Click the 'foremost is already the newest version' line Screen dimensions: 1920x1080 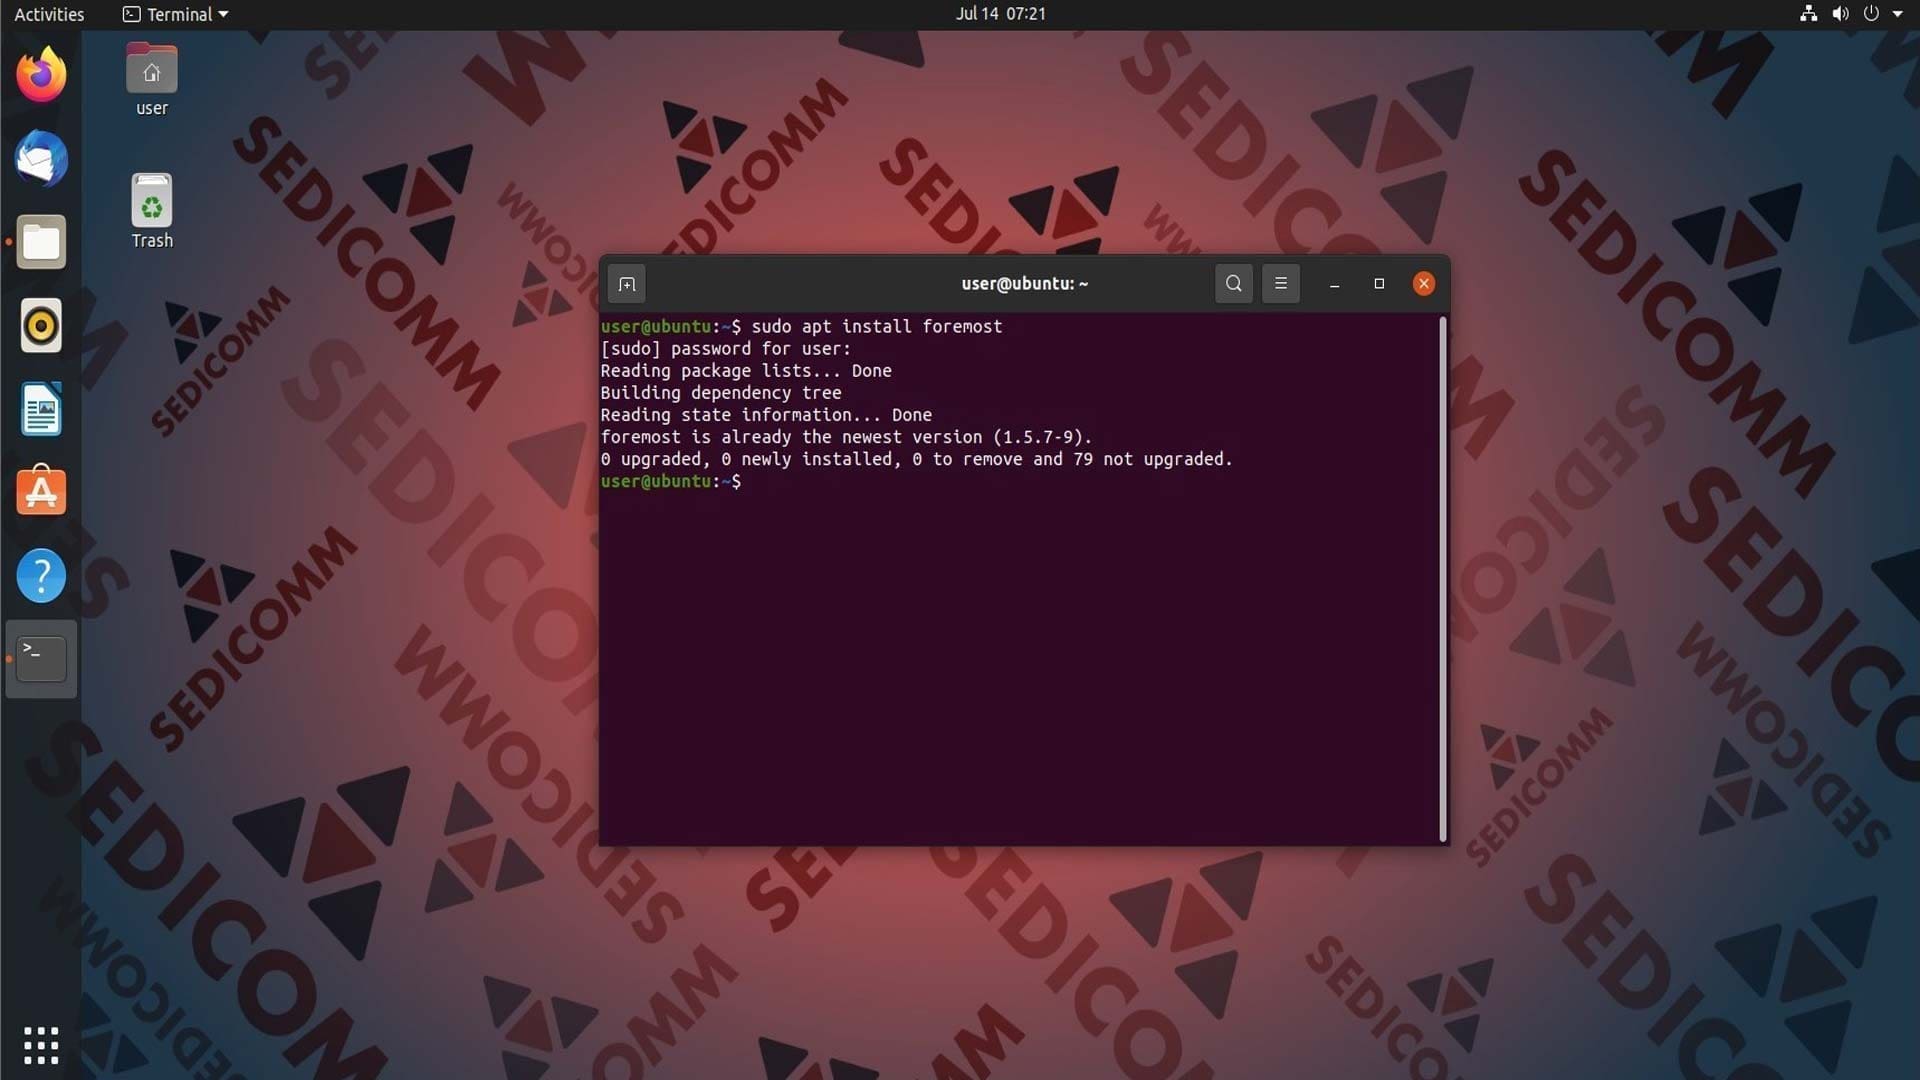coord(846,437)
